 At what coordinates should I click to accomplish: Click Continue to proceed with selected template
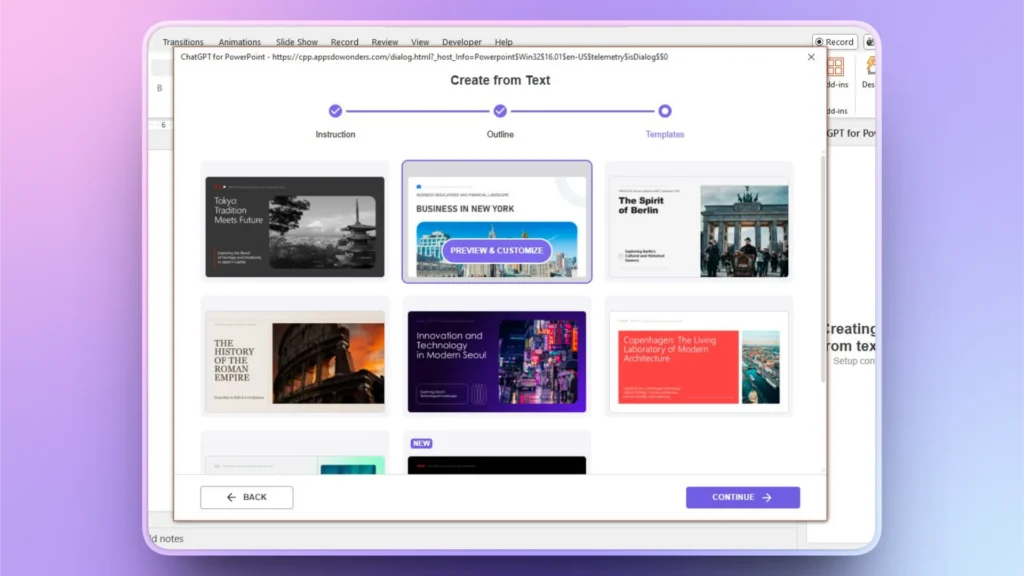click(743, 497)
